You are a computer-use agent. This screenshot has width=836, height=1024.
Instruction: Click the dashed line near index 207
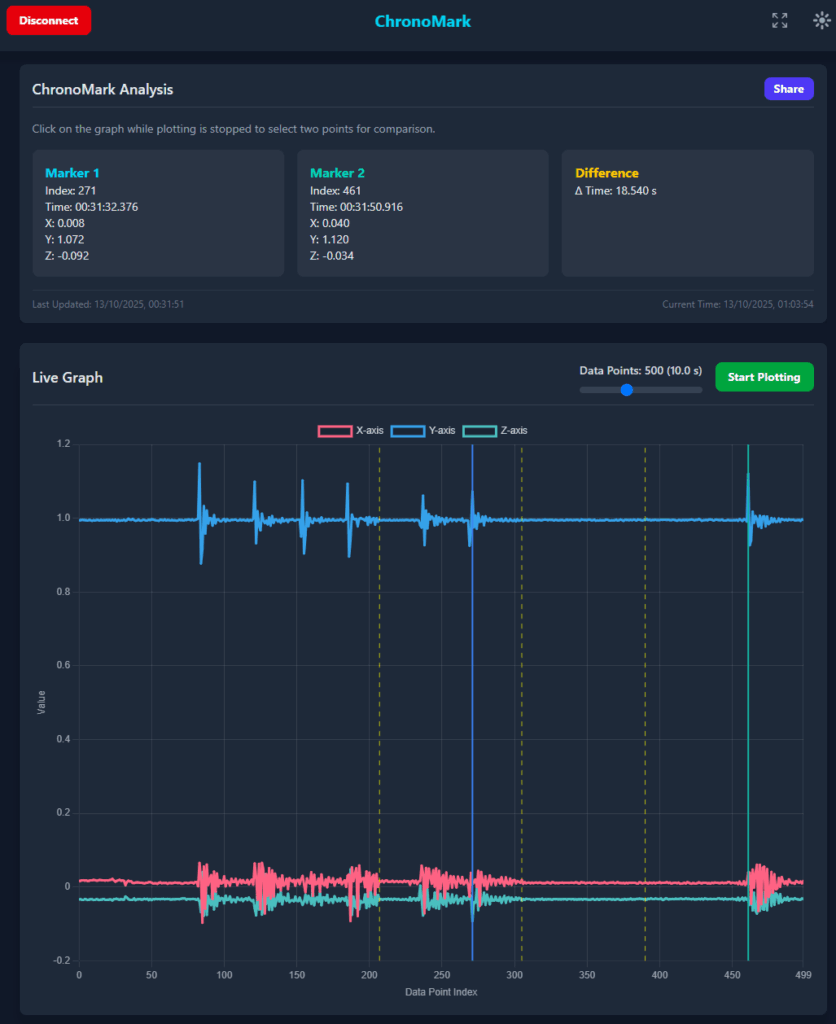click(x=379, y=700)
